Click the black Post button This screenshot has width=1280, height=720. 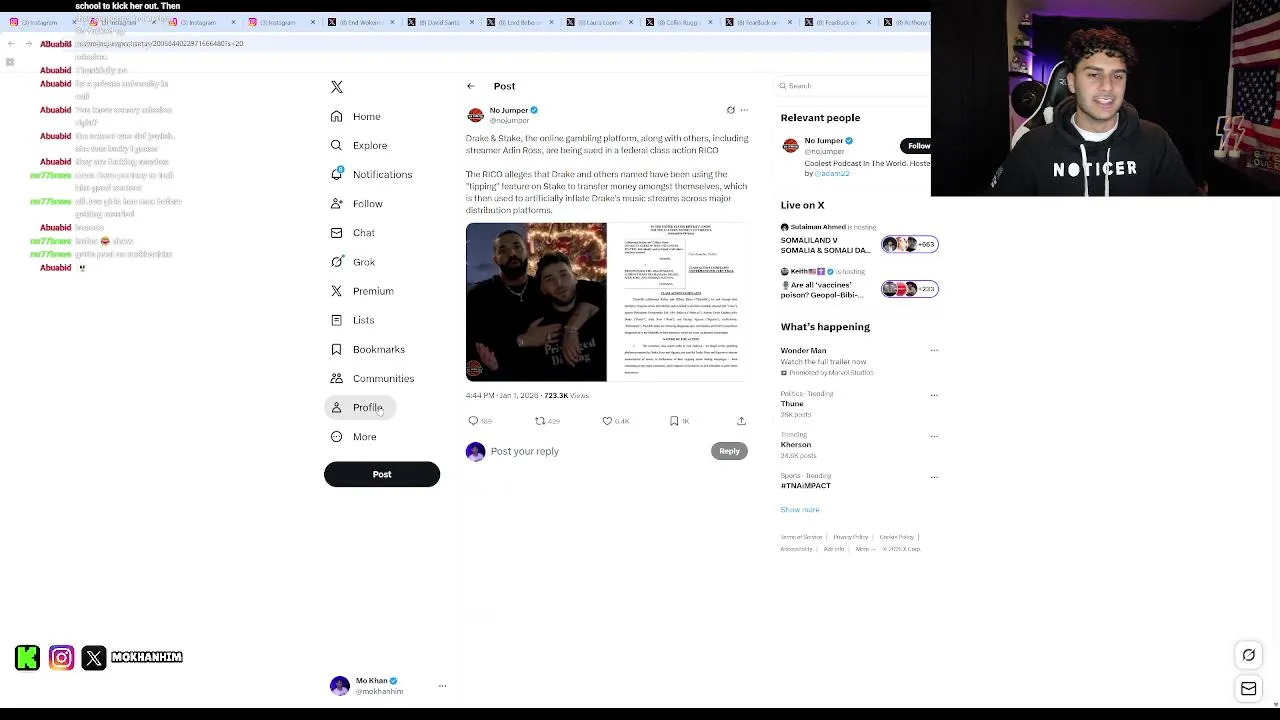382,474
